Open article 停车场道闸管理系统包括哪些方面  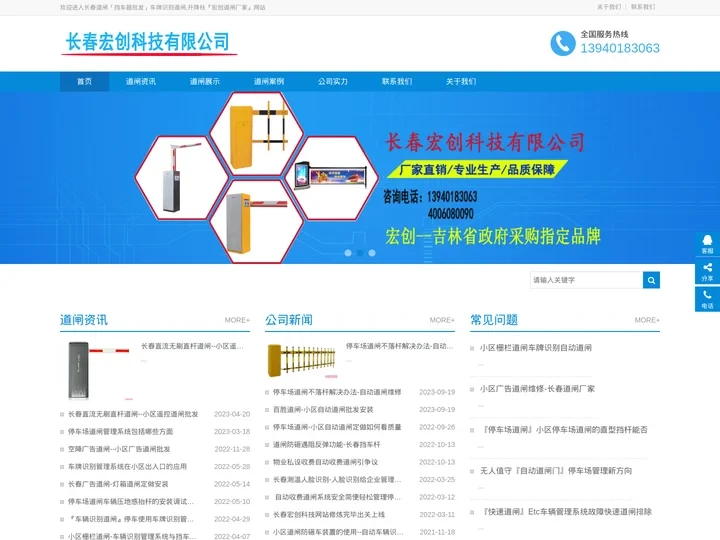pos(121,432)
